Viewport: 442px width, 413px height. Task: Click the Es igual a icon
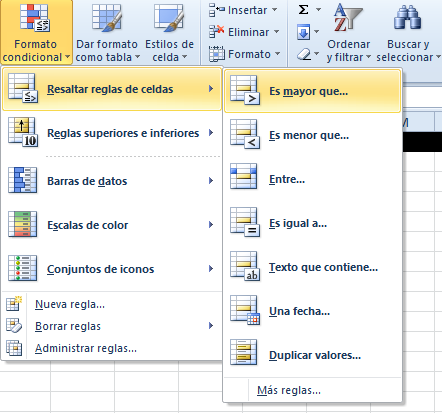tap(245, 222)
